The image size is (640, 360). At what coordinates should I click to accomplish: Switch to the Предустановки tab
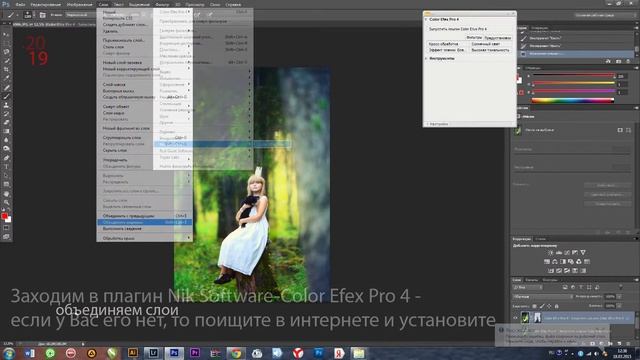tap(498, 38)
